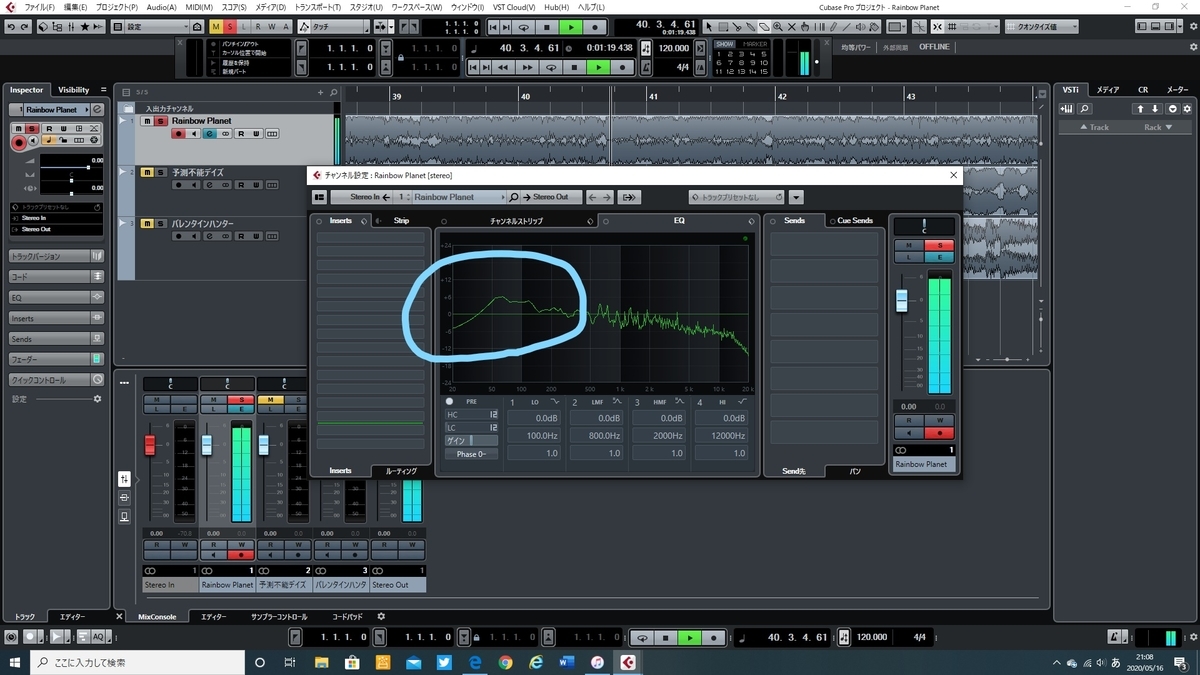
Task: Expand the Rainbow Planet name dropdown in Inspector
Action: [x=86, y=109]
